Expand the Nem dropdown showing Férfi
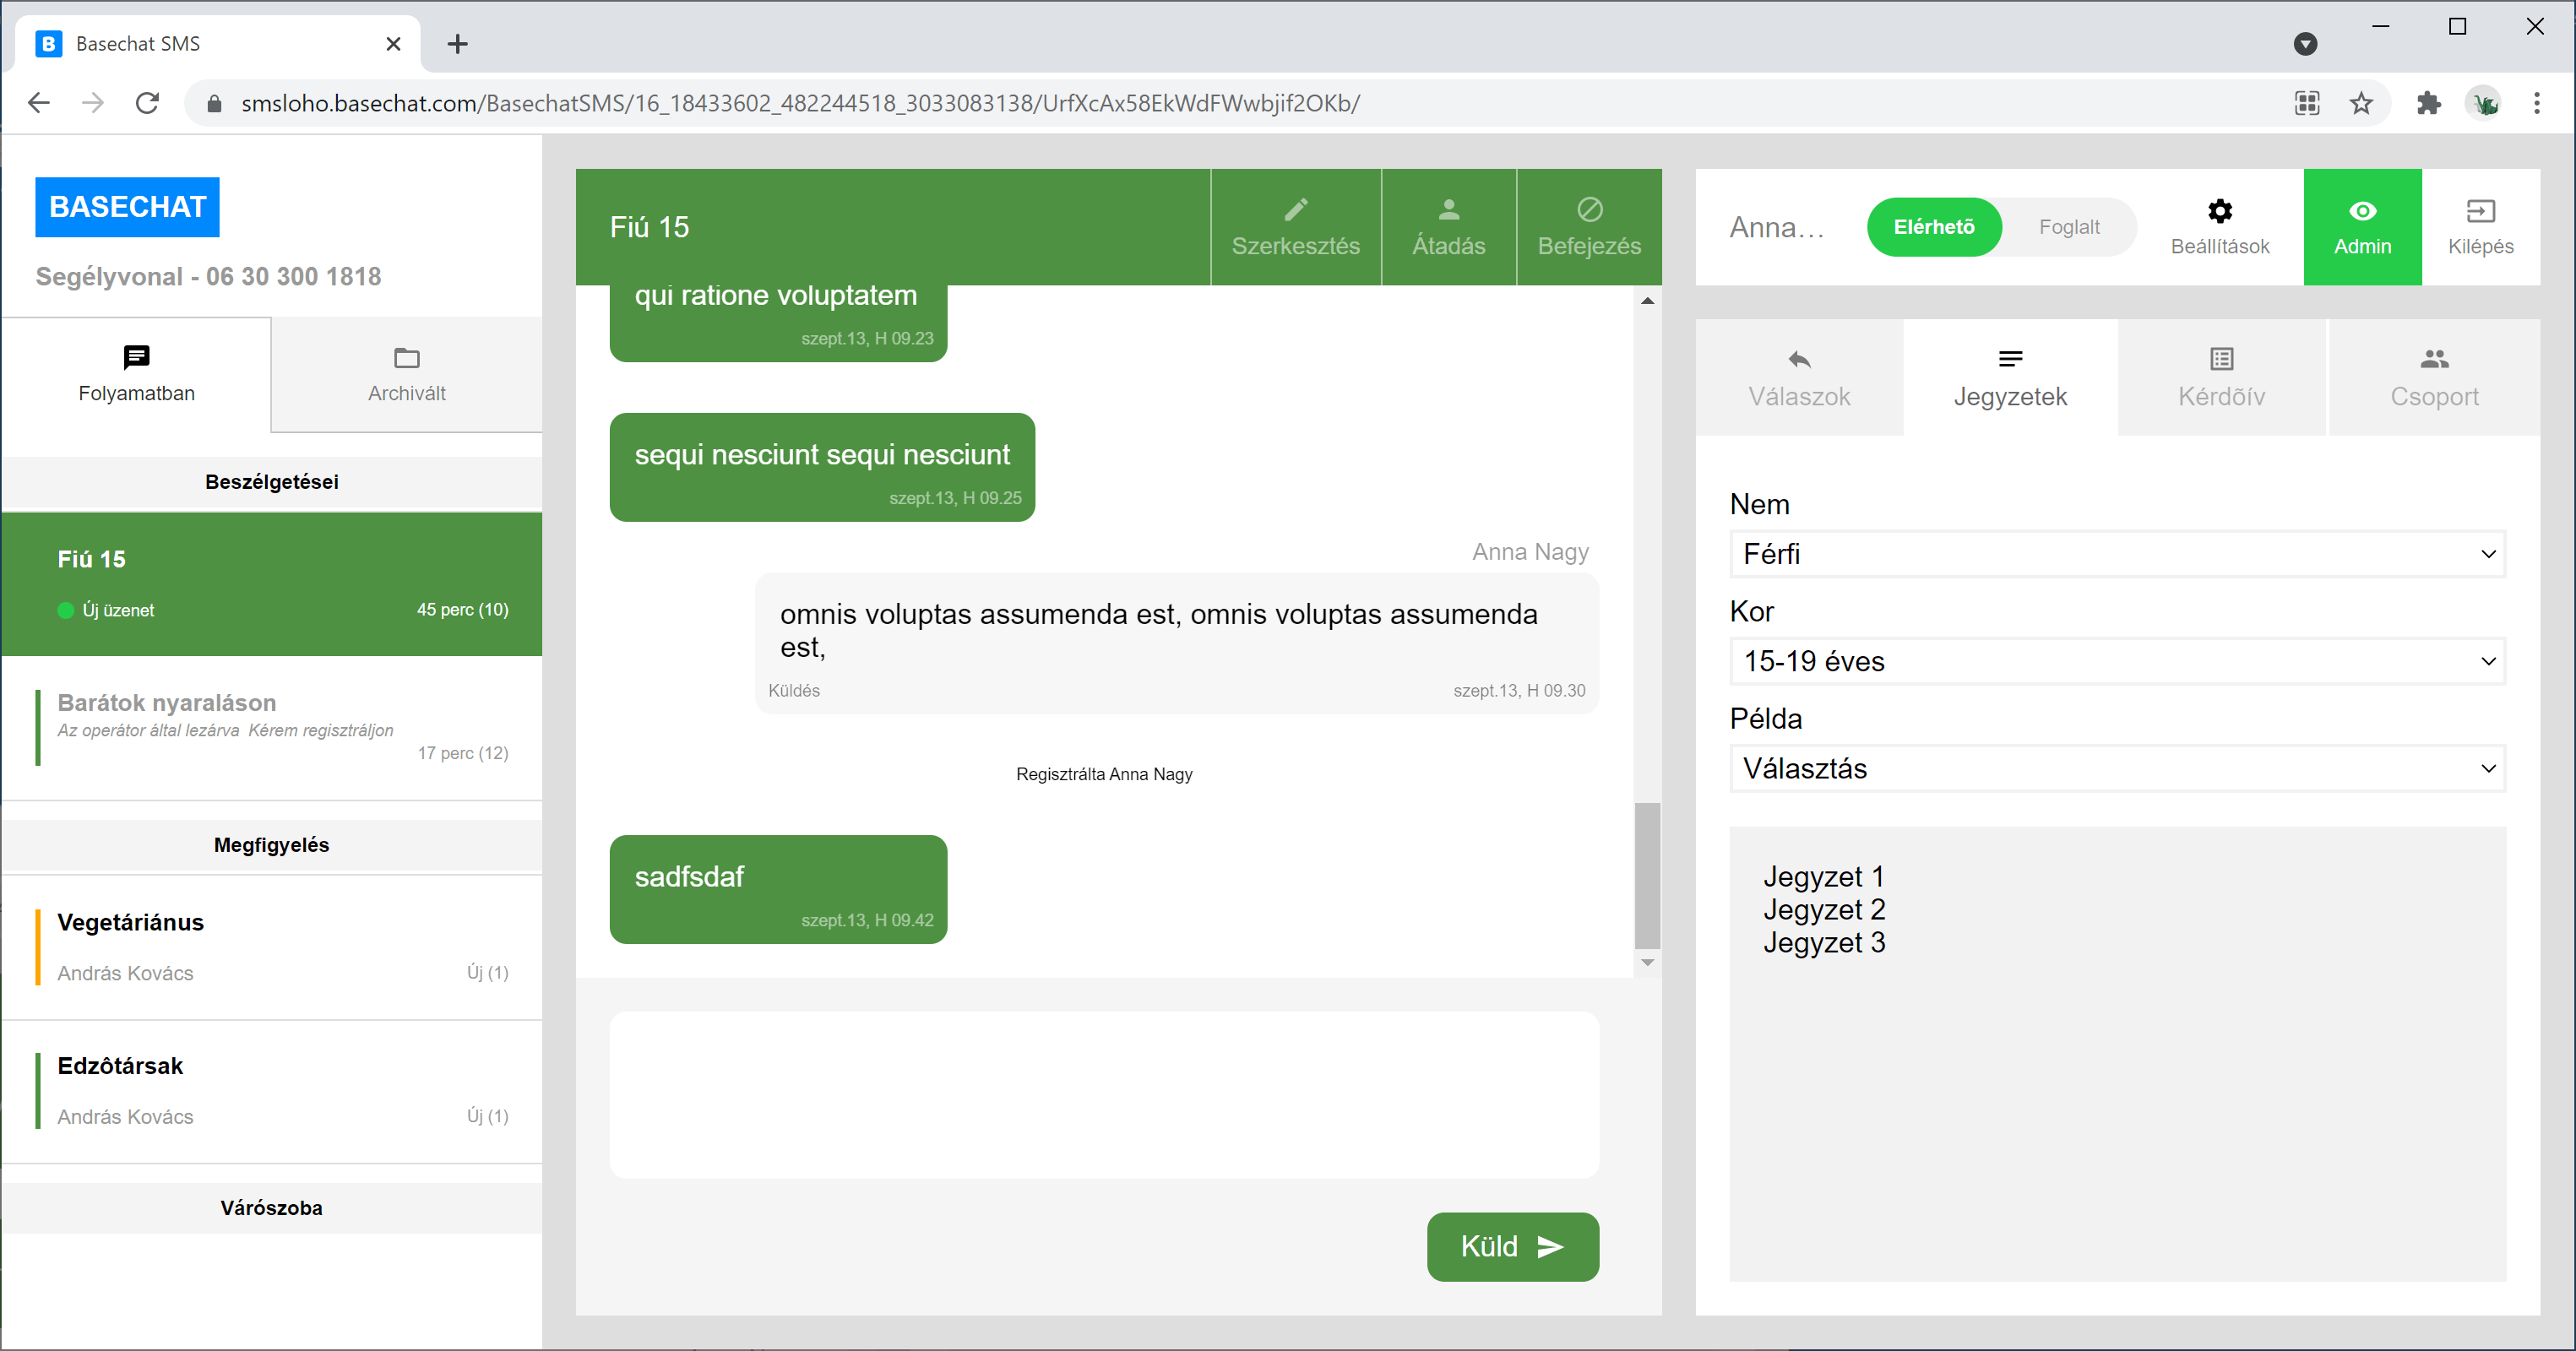 (2116, 554)
